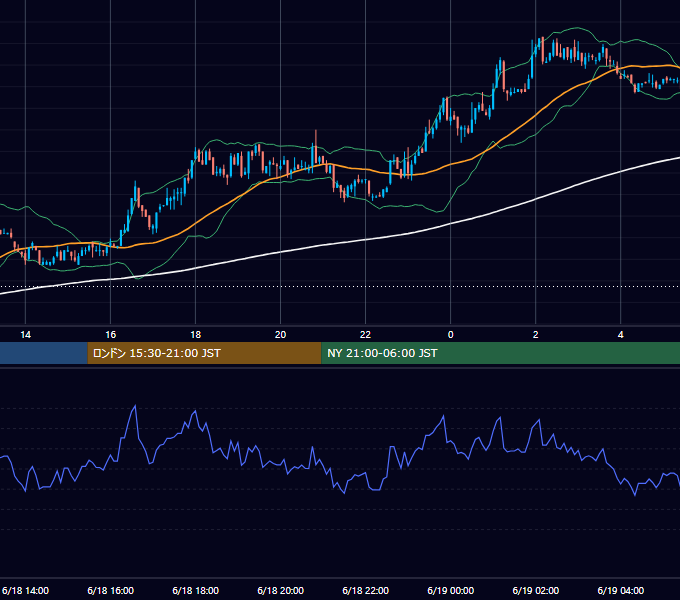Click the 6/18 14:00 time label
This screenshot has height=600, width=680.
click(x=25, y=590)
